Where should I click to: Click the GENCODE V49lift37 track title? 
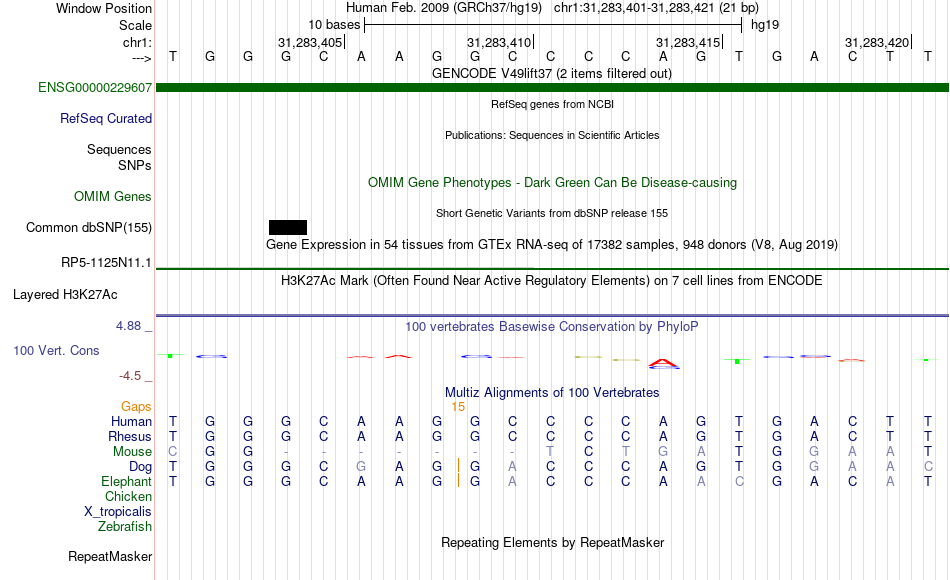click(x=551, y=74)
